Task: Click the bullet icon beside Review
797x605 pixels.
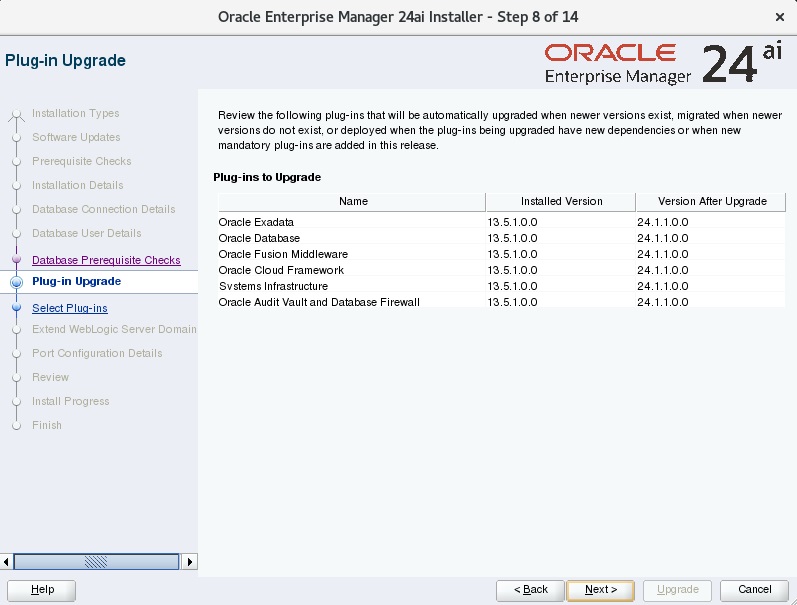Action: [16, 377]
